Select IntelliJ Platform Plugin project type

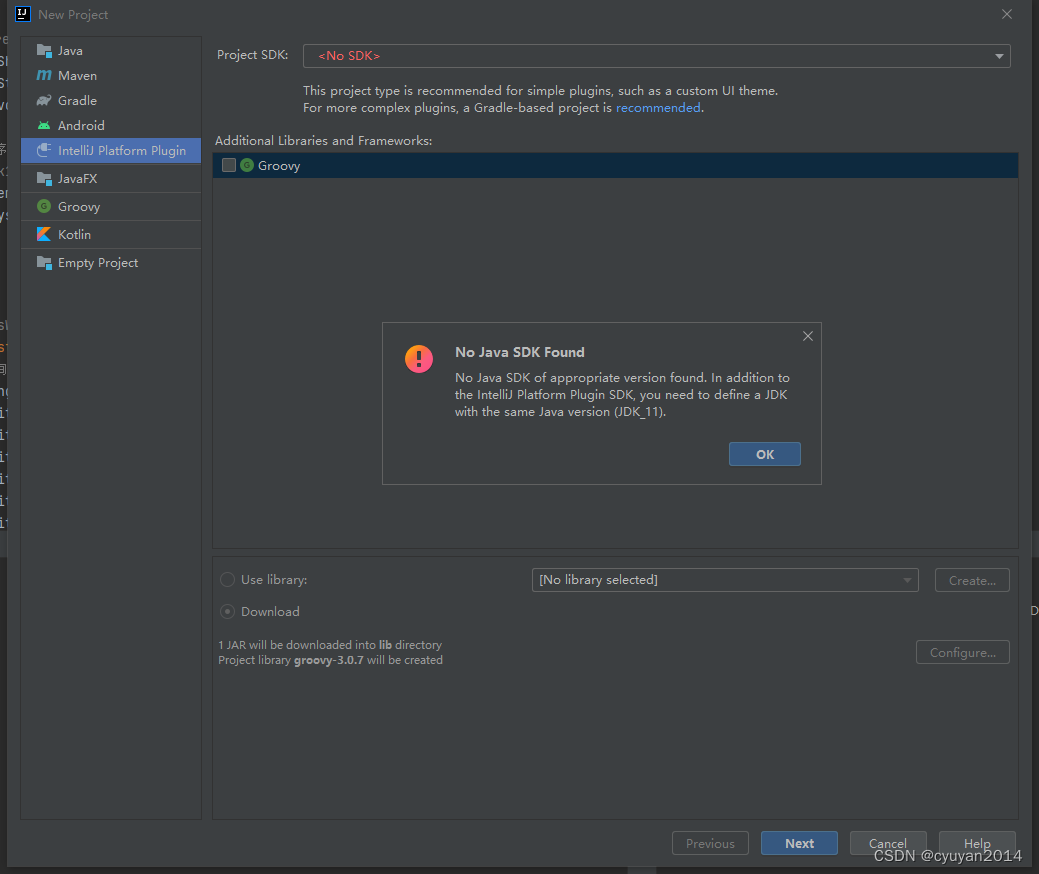point(111,150)
